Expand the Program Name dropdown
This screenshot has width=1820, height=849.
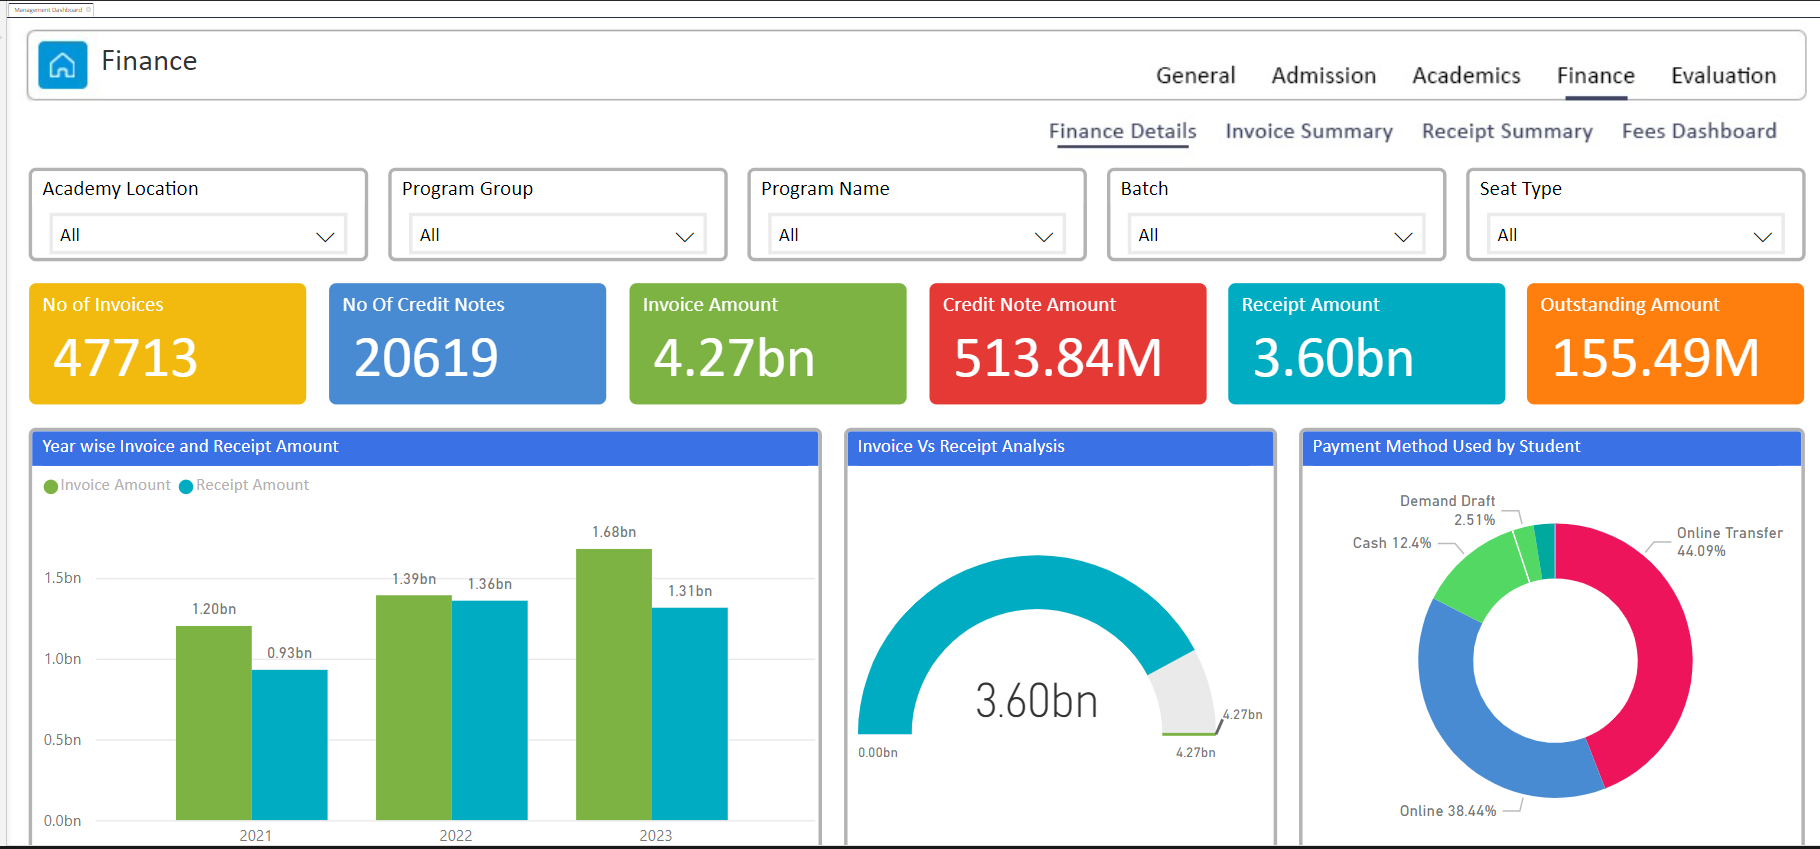(x=916, y=235)
